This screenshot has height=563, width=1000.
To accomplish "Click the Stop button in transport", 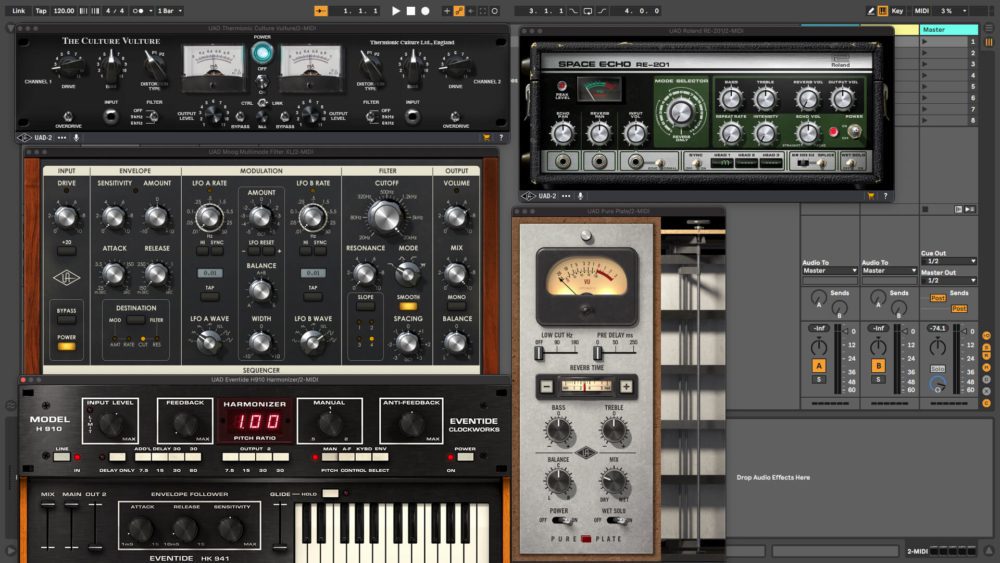I will (410, 10).
